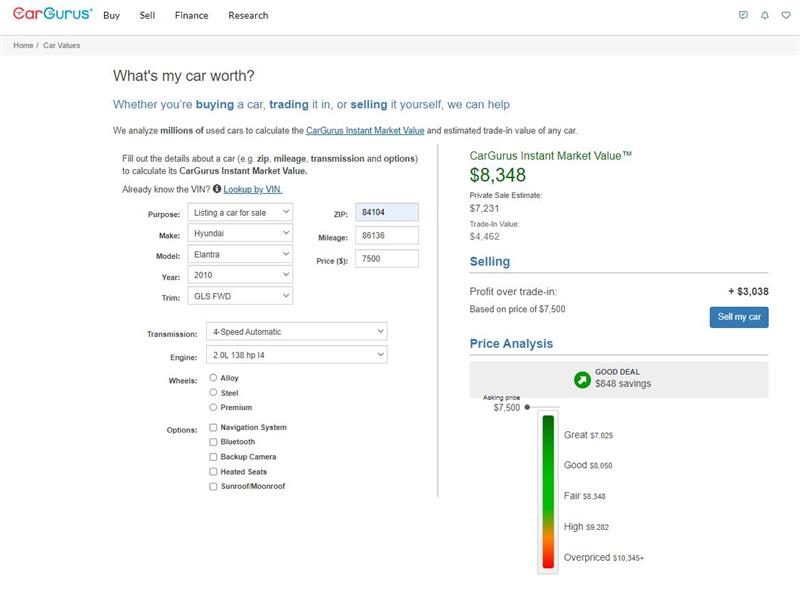Select the Premium wheels option
Image resolution: width=800 pixels, height=592 pixels.
213,407
